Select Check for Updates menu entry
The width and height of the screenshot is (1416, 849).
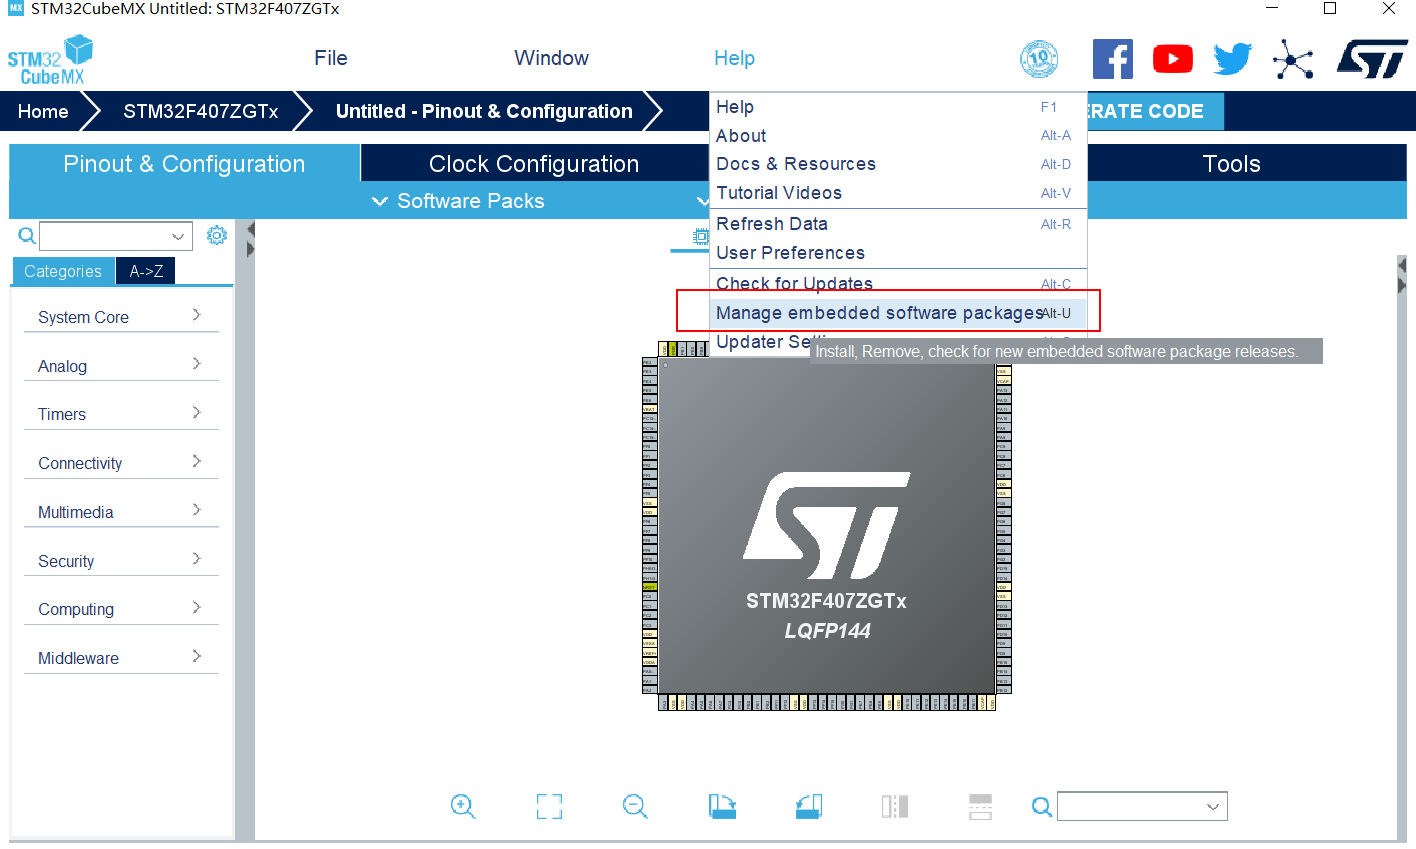(x=898, y=283)
